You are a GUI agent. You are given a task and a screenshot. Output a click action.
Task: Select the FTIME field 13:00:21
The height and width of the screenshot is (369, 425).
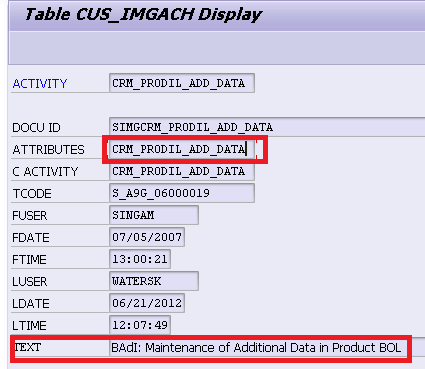click(x=140, y=259)
